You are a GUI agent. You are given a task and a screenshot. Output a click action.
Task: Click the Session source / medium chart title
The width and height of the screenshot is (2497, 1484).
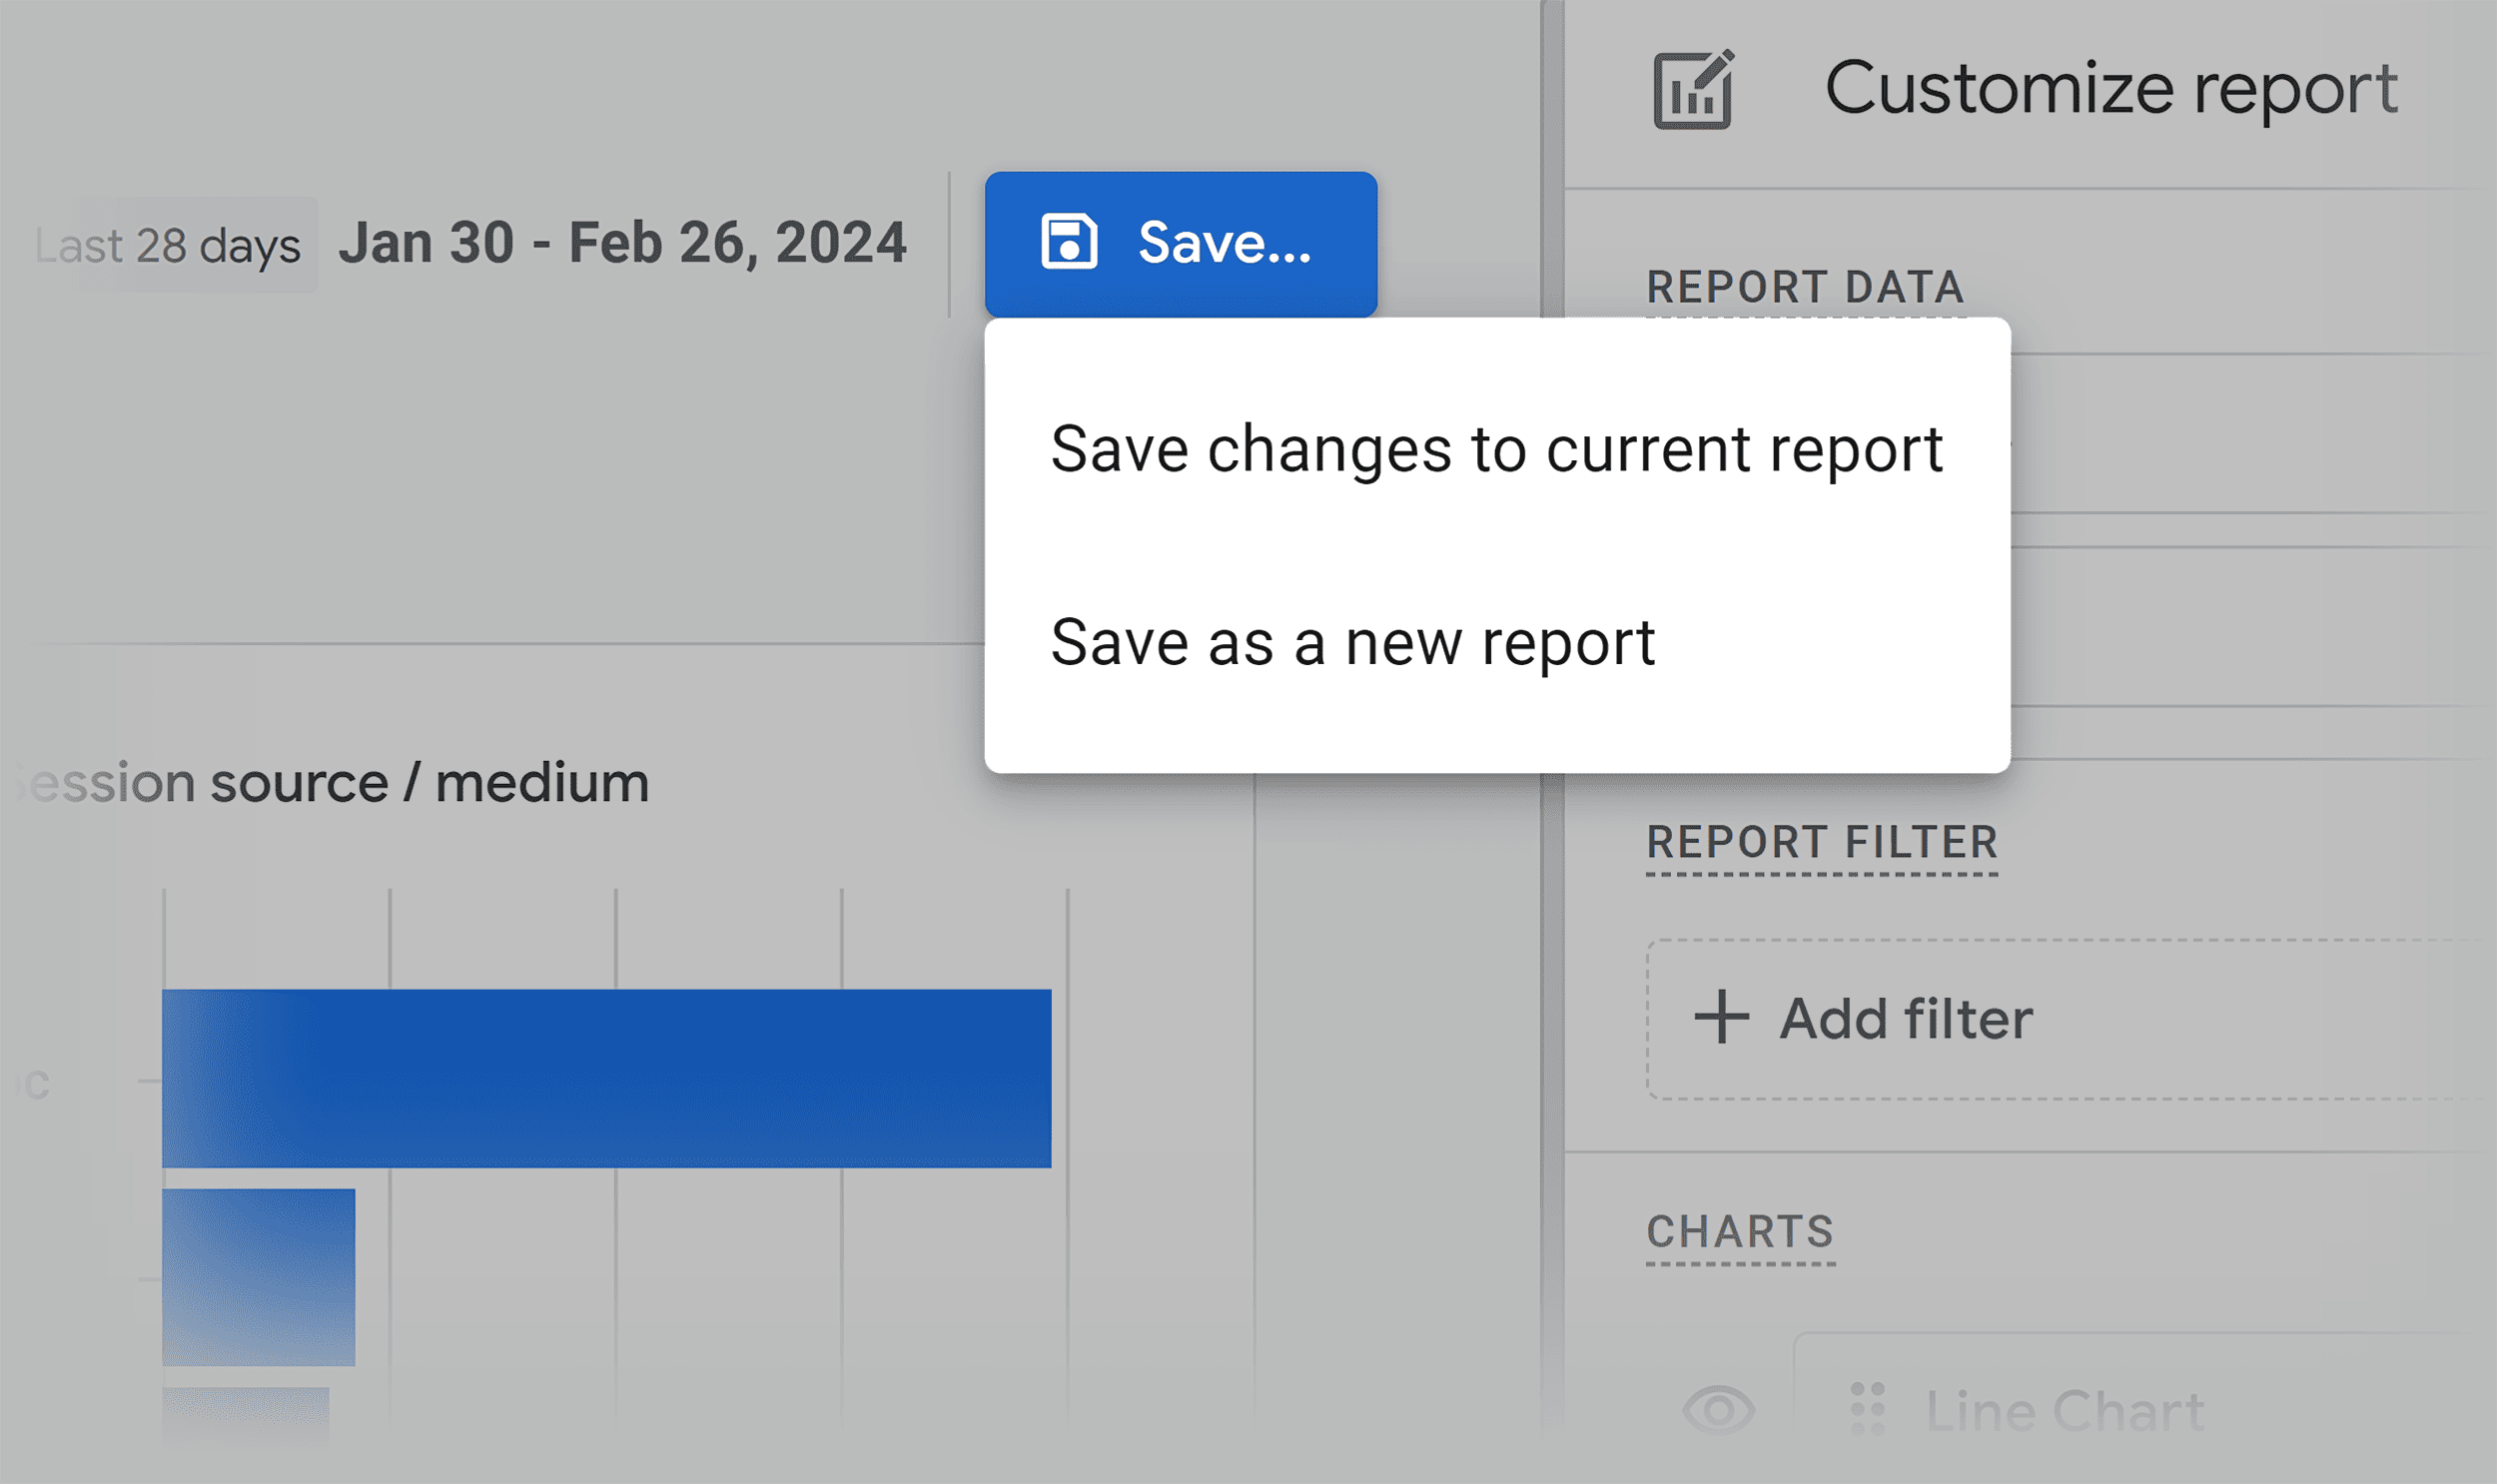pos(332,782)
